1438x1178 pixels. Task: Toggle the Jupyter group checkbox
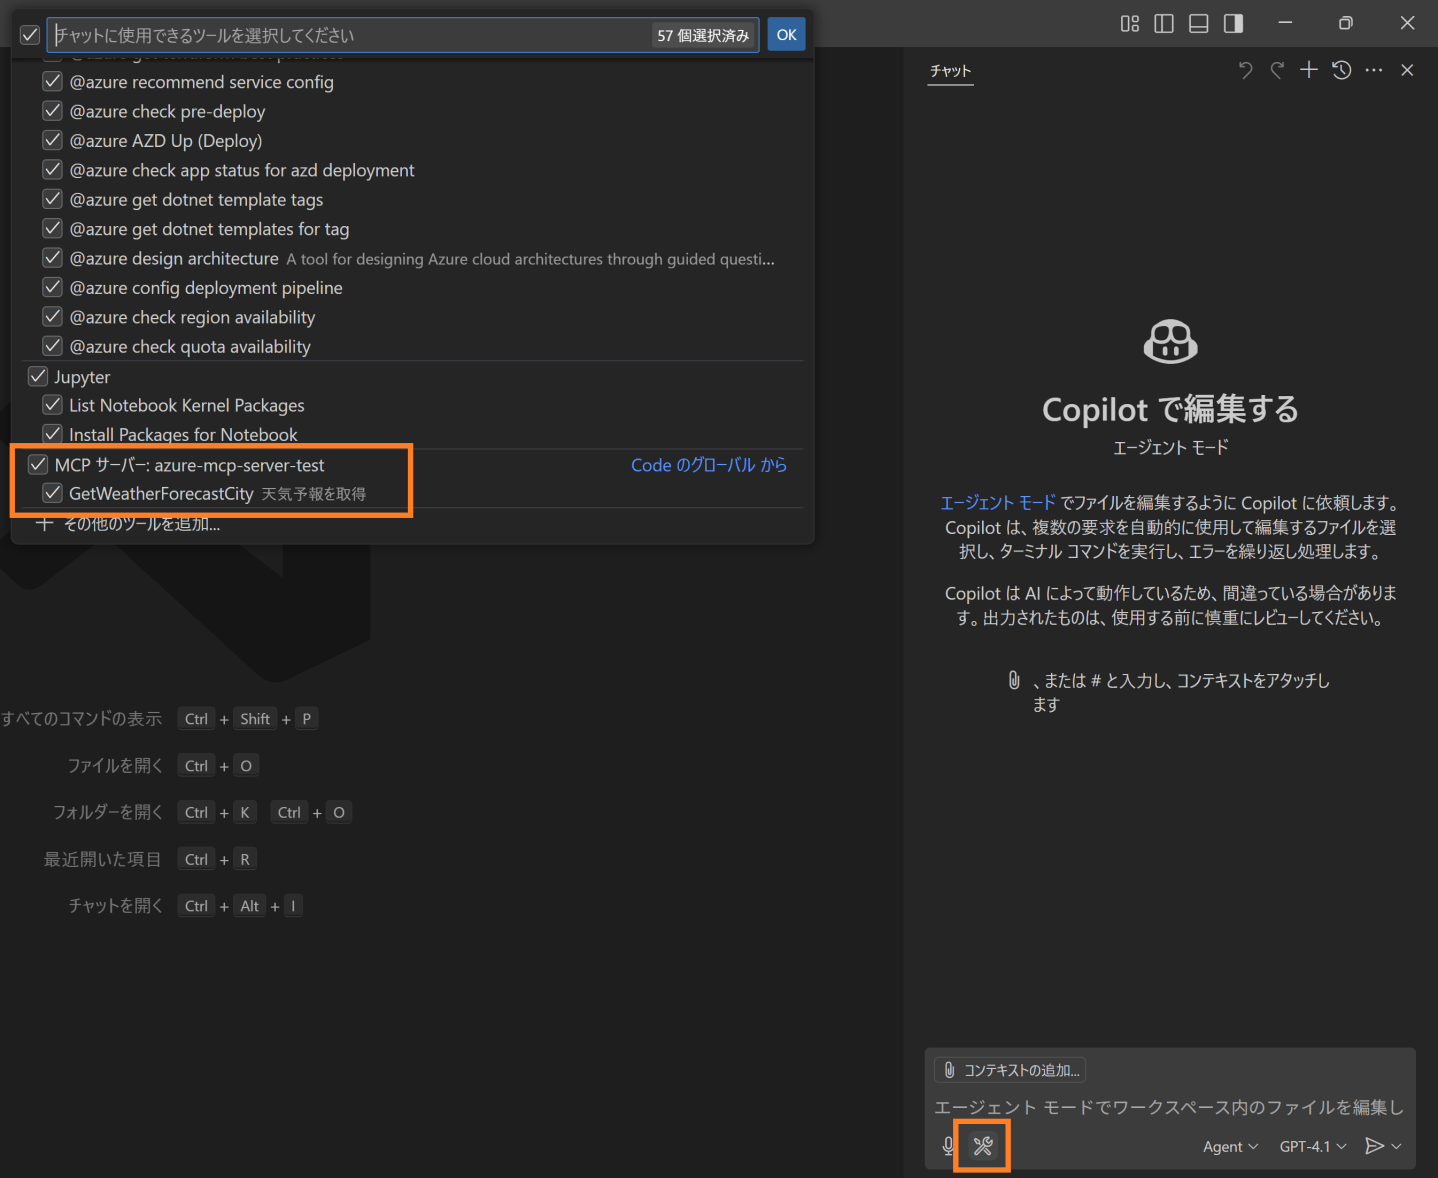[38, 376]
